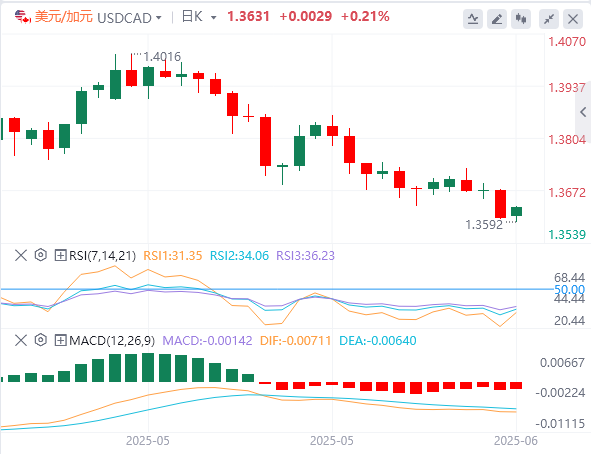Switch chart style with candlestick icon
The height and width of the screenshot is (454, 591).
(x=521, y=18)
